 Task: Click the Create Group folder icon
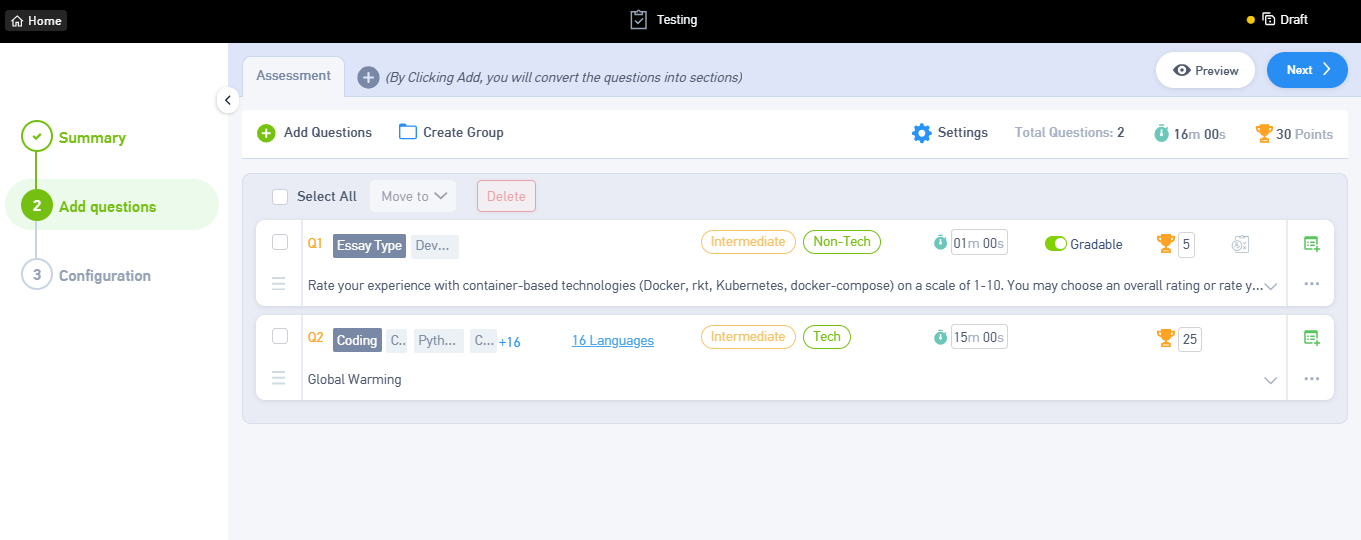point(408,132)
